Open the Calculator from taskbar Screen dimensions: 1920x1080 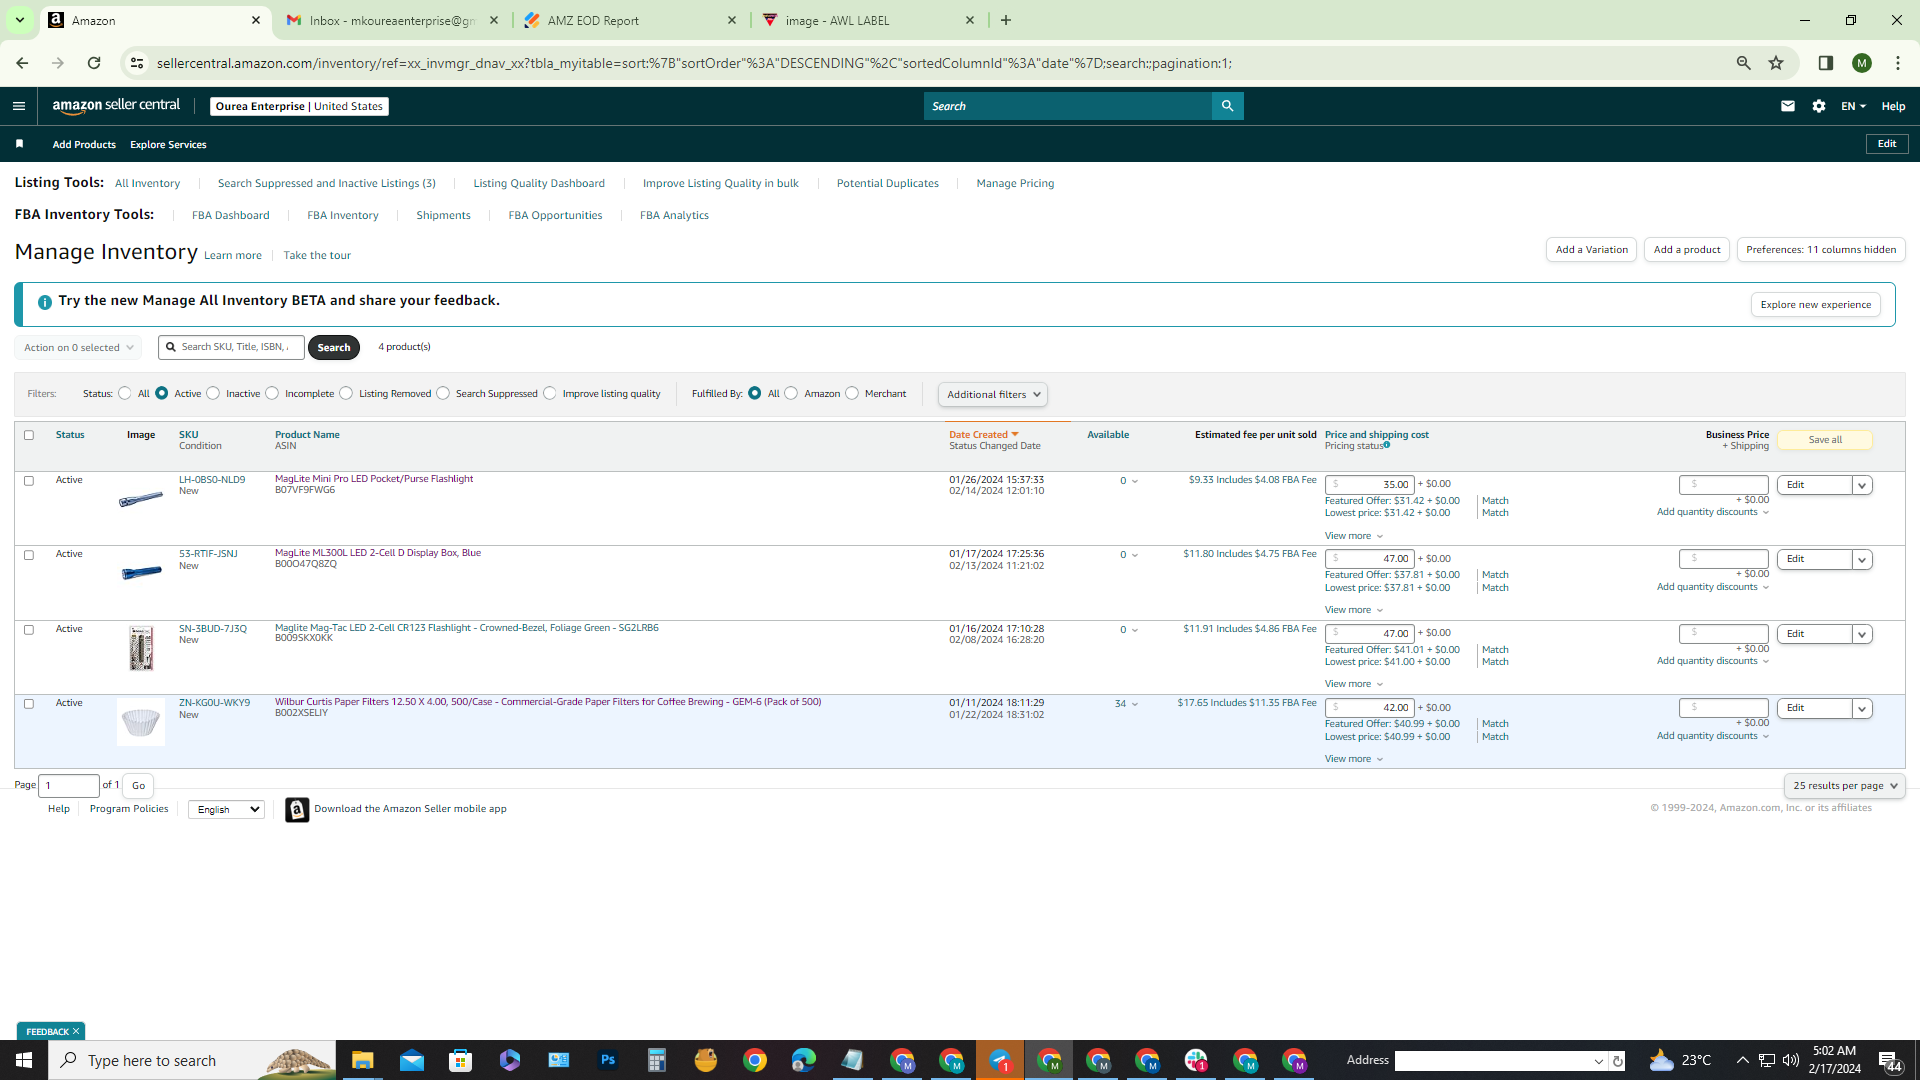click(x=656, y=1060)
